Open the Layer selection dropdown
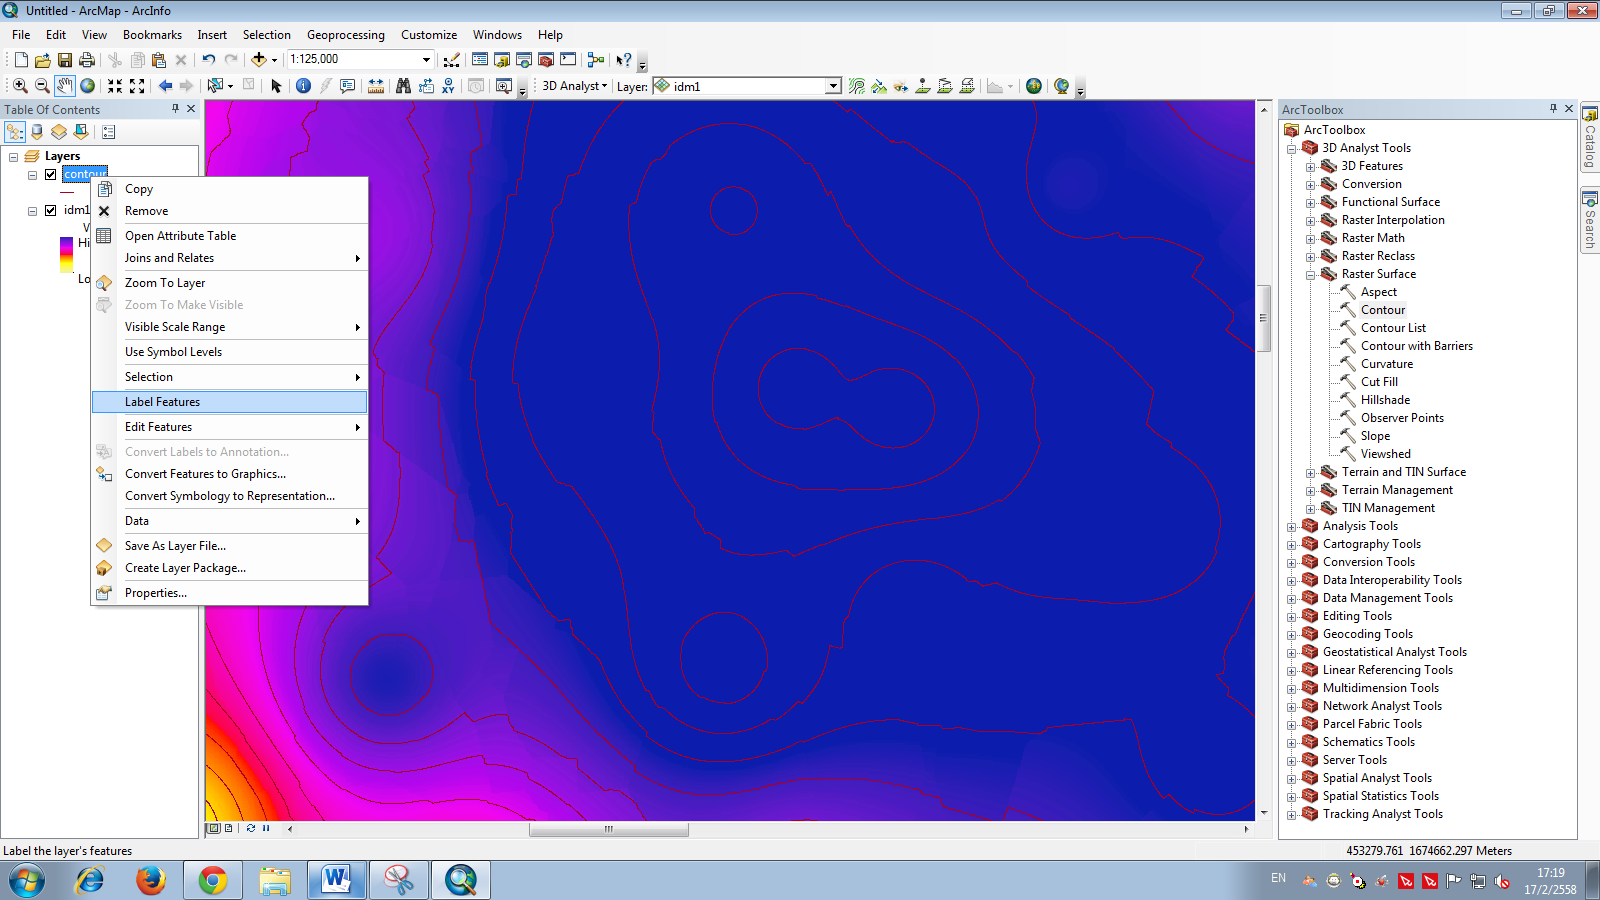Image resolution: width=1600 pixels, height=900 pixels. [833, 86]
